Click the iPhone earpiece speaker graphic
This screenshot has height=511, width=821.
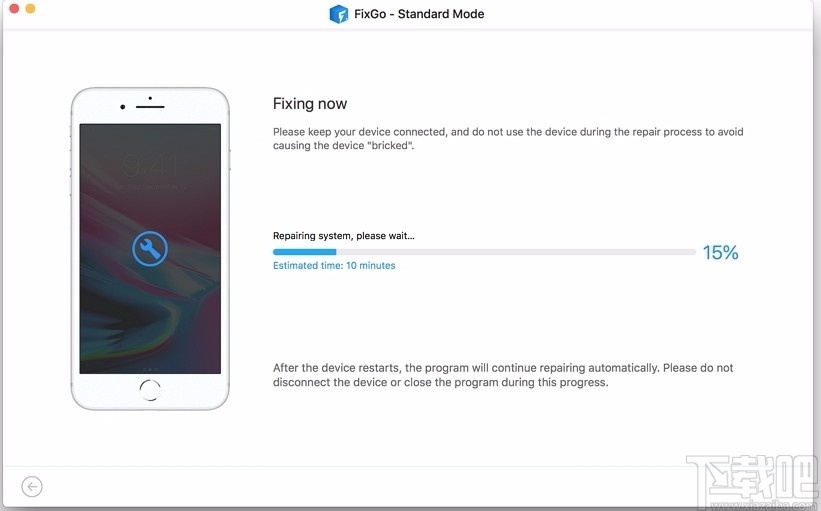pyautogui.click(x=150, y=107)
